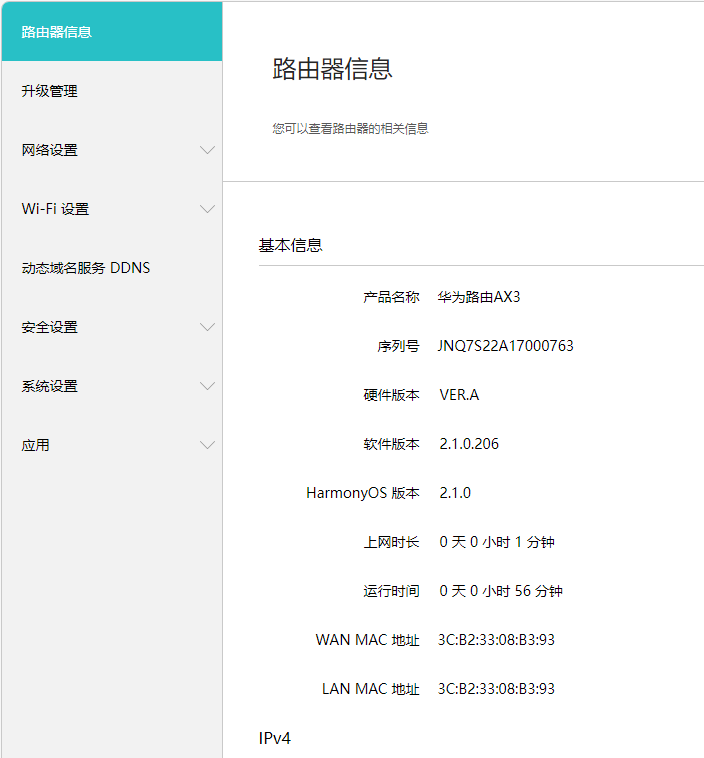Image resolution: width=704 pixels, height=758 pixels.
Task: Click software version value 2.1.0.206
Action: [469, 444]
